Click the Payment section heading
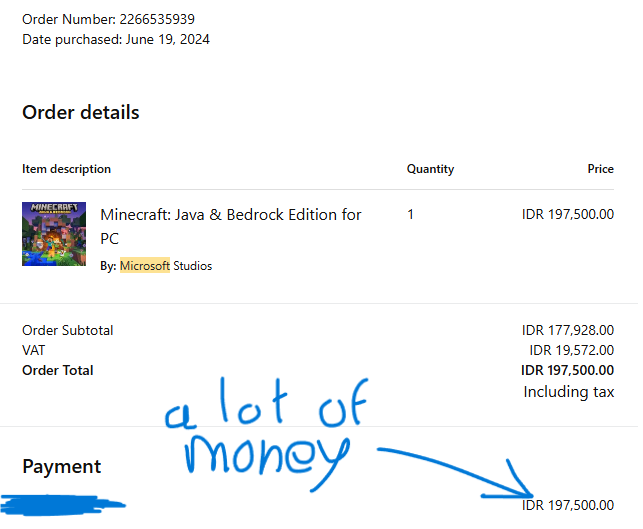The height and width of the screenshot is (529, 643). (x=62, y=467)
